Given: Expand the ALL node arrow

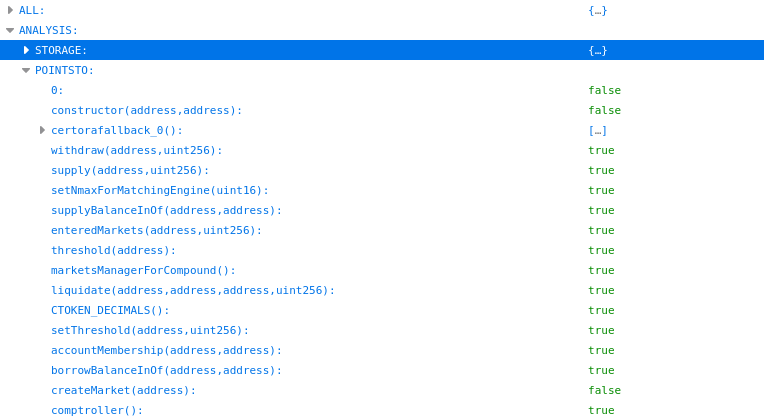Looking at the screenshot, I should tap(10, 10).
